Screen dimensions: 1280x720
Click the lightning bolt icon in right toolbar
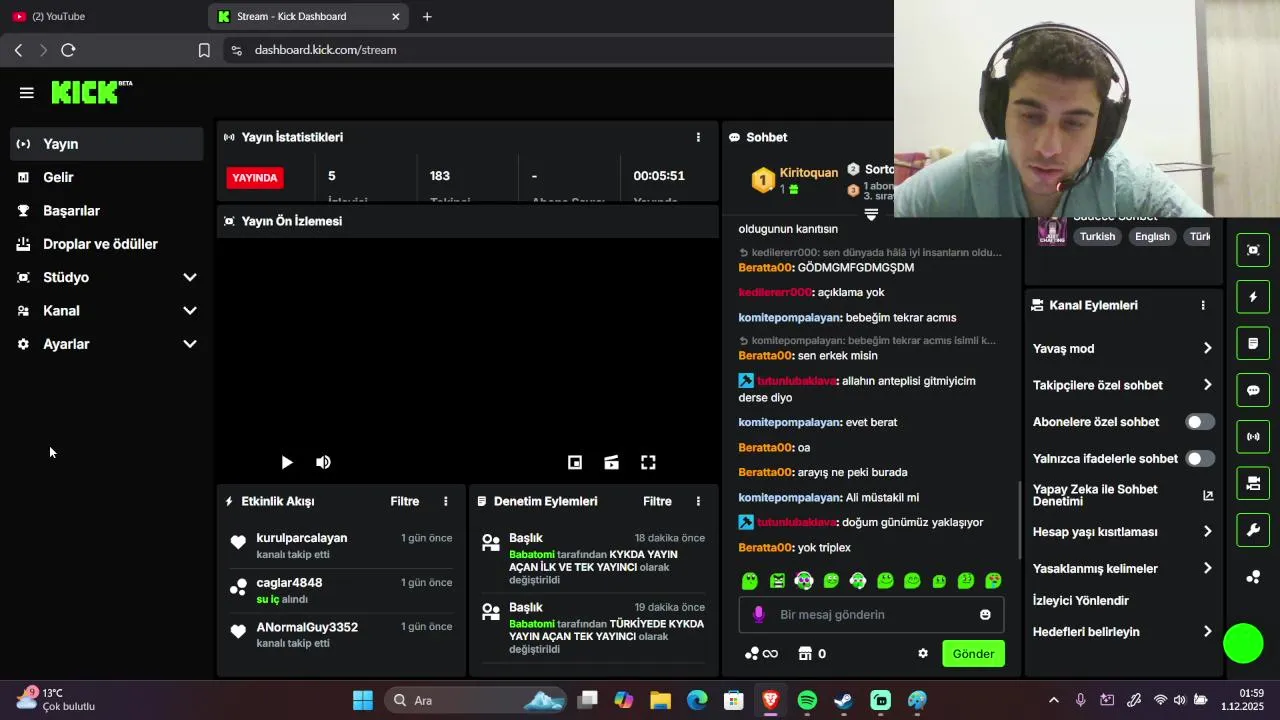pyautogui.click(x=1253, y=297)
